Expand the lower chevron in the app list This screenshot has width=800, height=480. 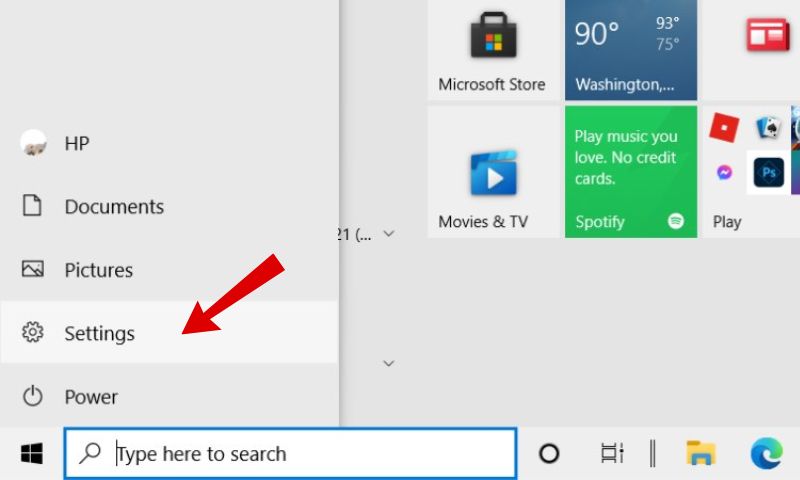coord(389,363)
